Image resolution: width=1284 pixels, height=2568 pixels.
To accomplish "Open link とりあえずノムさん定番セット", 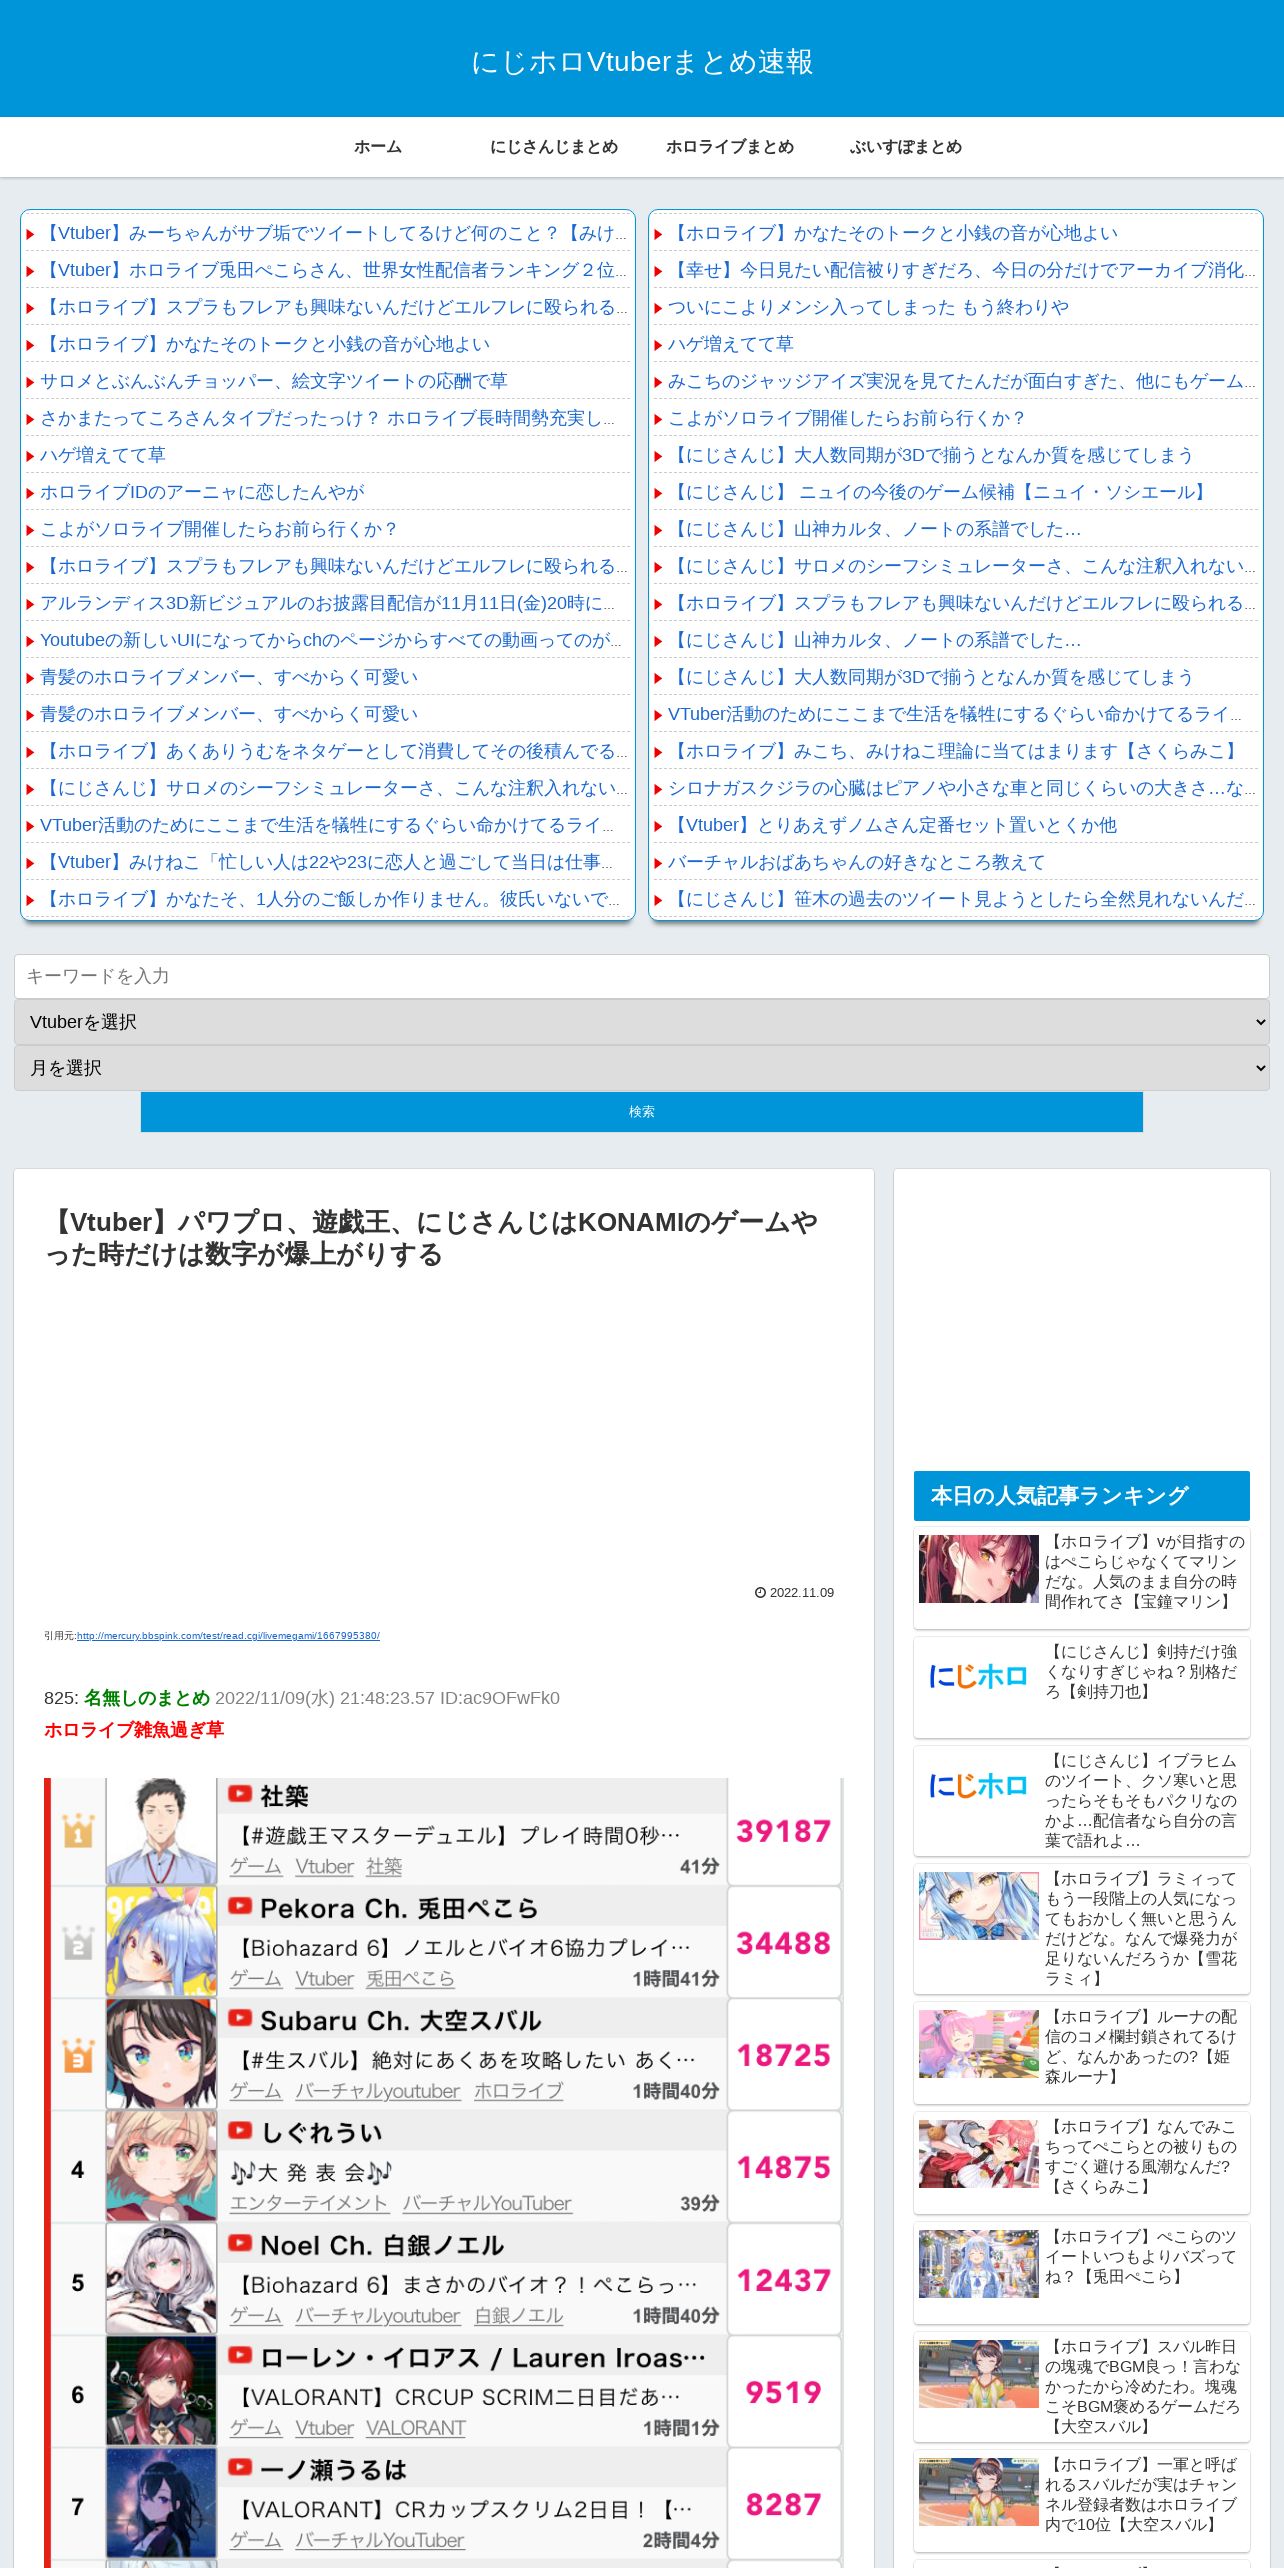I will click(x=892, y=825).
